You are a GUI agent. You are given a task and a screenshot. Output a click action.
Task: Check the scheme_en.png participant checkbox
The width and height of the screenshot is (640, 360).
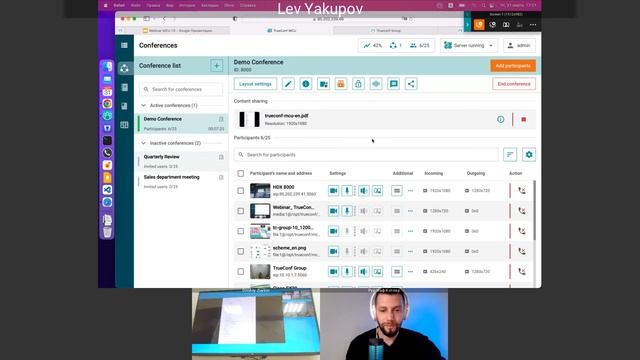tap(241, 251)
